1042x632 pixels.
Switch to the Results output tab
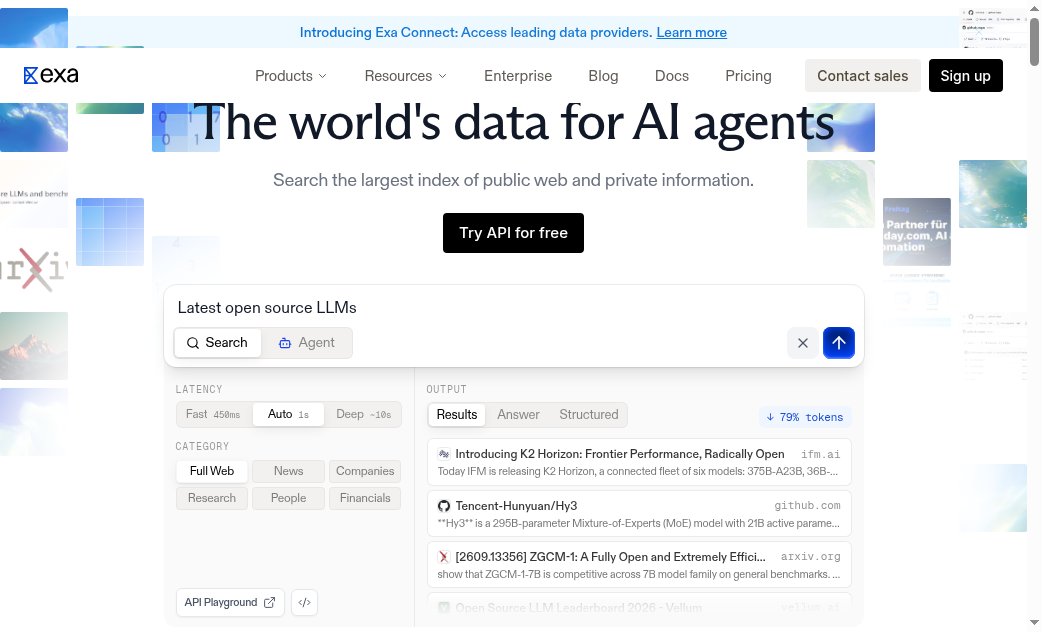click(x=457, y=415)
